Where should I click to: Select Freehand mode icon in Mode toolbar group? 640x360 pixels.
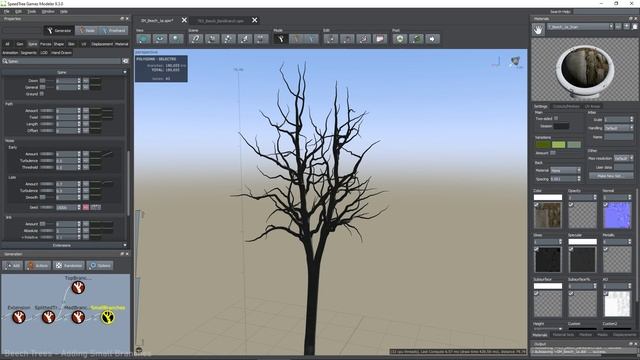click(x=312, y=39)
